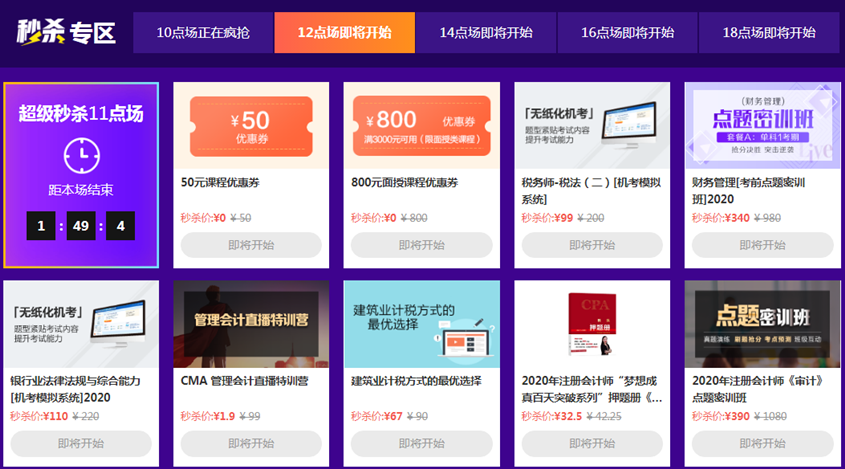Open the 18点场即将开始 tab
Viewport: 845px width, 469px height.
(769, 32)
